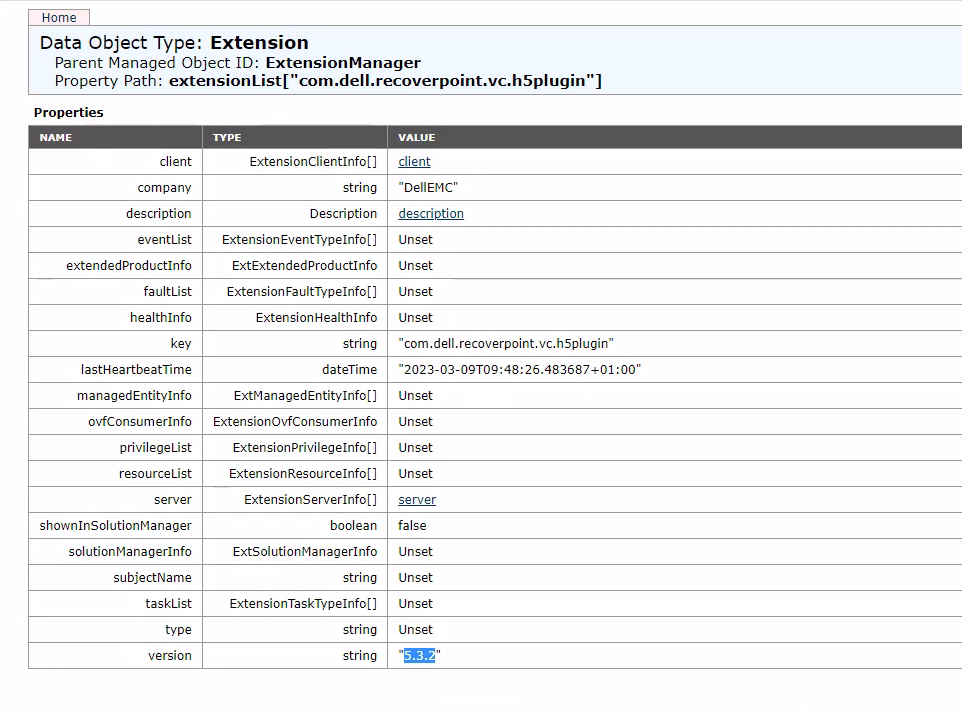Switch to the Home tab

click(57, 17)
